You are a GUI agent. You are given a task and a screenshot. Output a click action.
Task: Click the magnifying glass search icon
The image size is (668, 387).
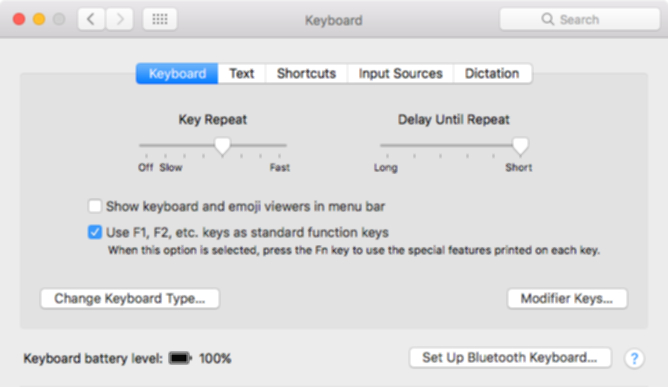(547, 19)
